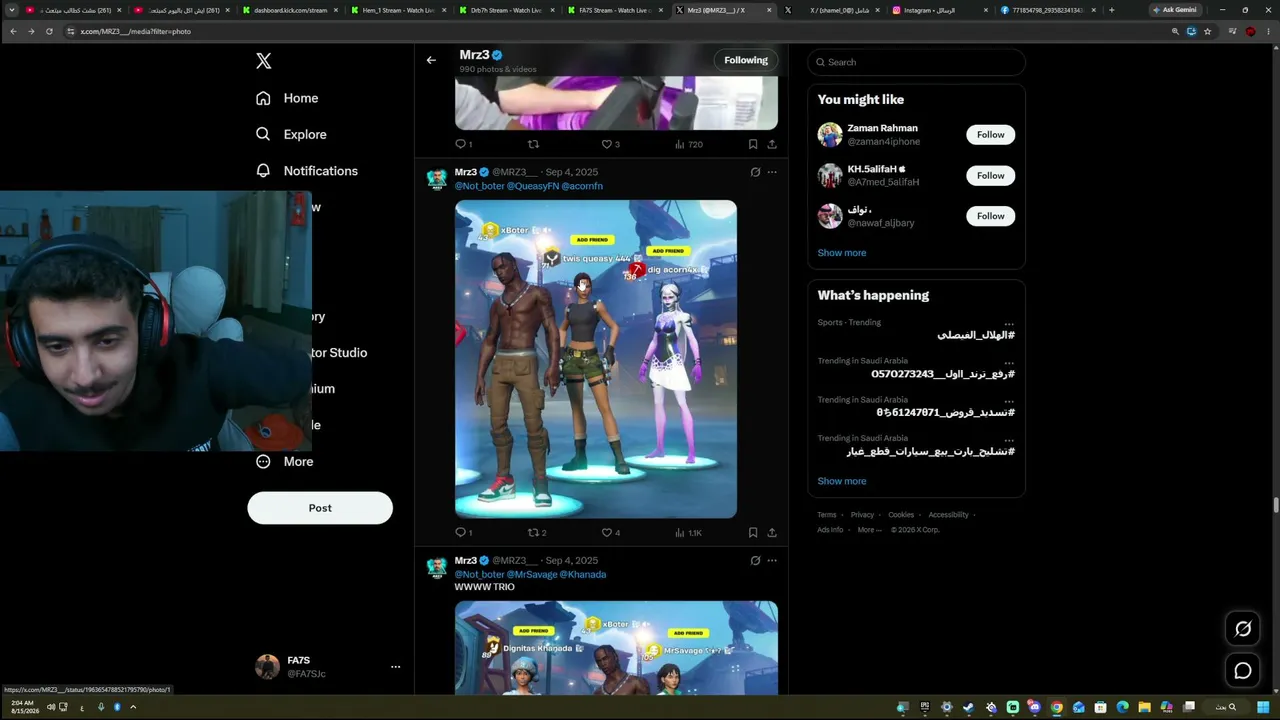
Task: Open the Accessibility footer link
Action: click(x=948, y=515)
